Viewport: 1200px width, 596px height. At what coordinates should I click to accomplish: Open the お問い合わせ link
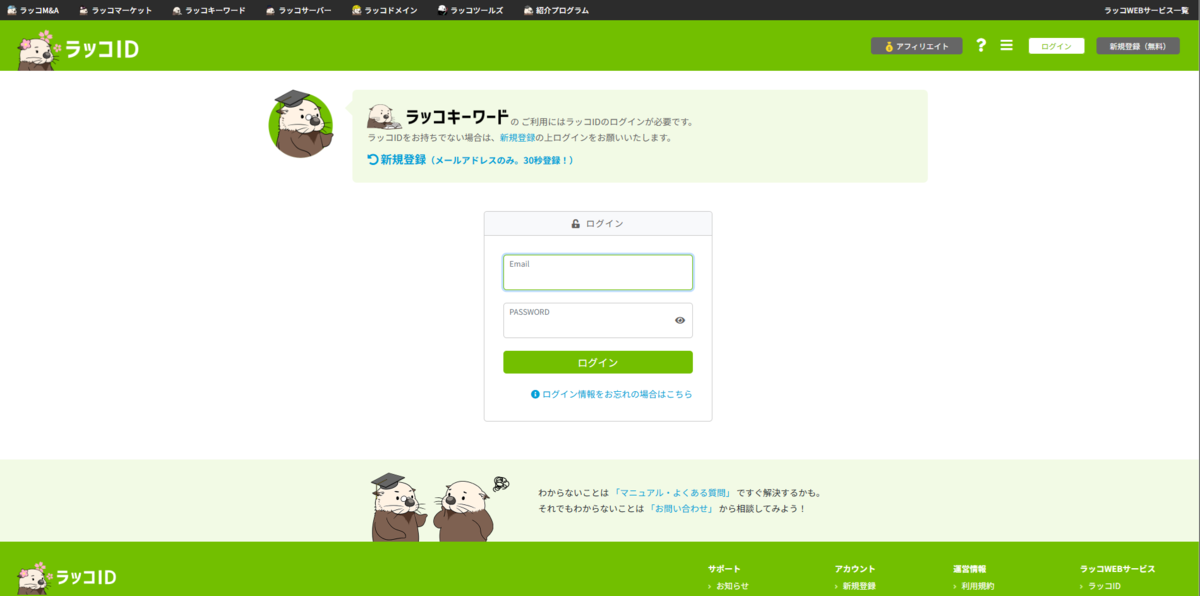click(681, 509)
